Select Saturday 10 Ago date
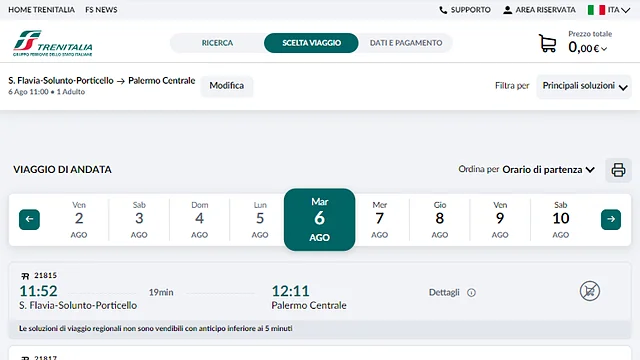This screenshot has height=360, width=640. pos(560,220)
